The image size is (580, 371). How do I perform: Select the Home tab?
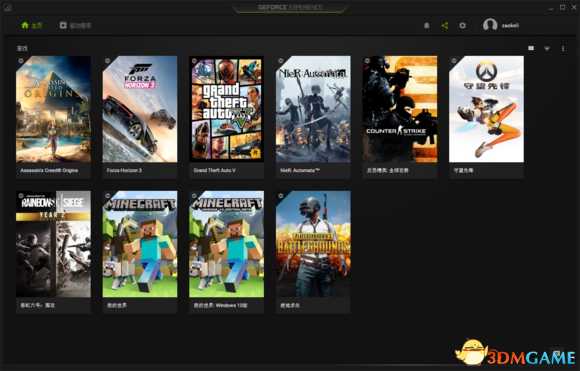click(31, 25)
